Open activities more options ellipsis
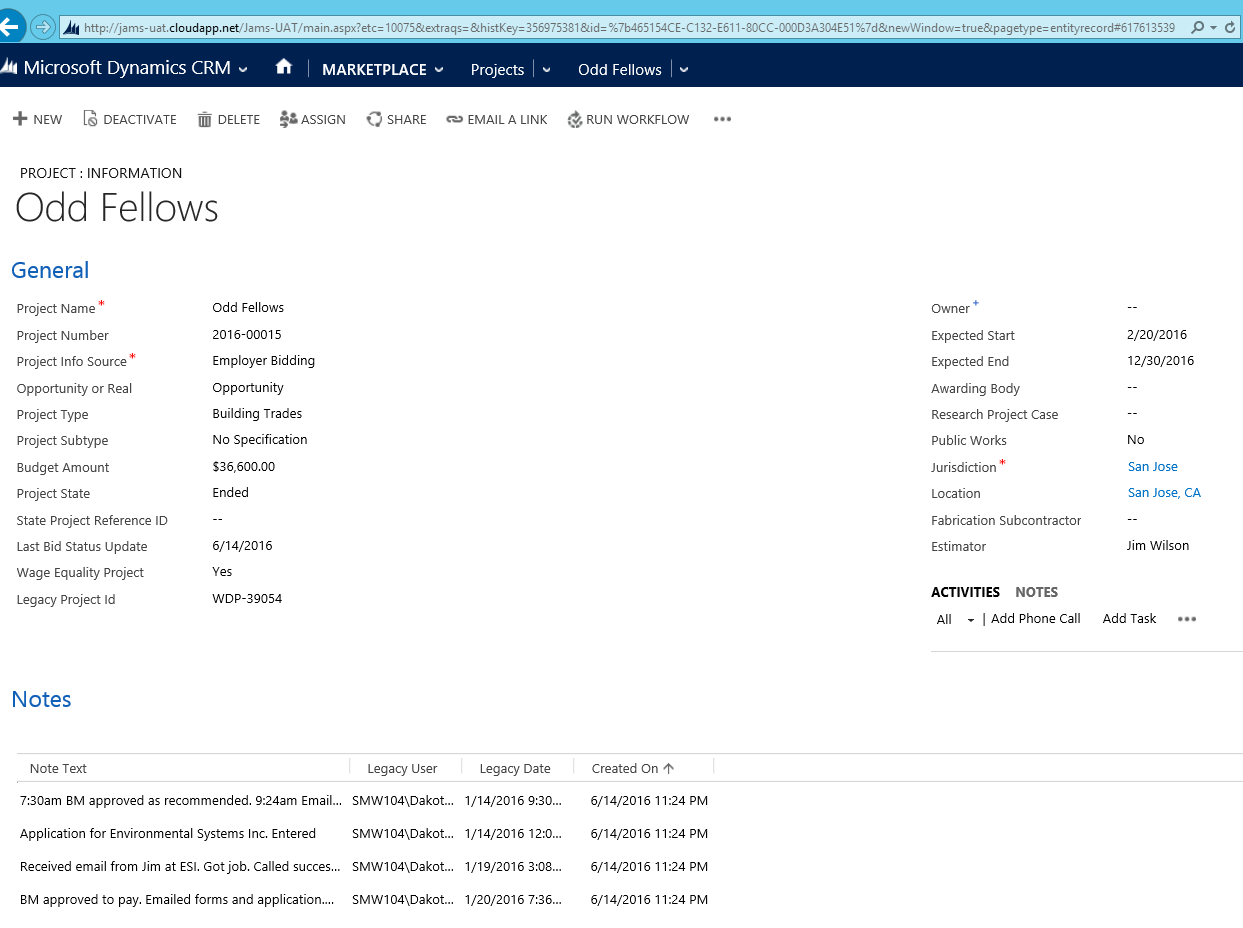The height and width of the screenshot is (928, 1243). click(x=1187, y=619)
